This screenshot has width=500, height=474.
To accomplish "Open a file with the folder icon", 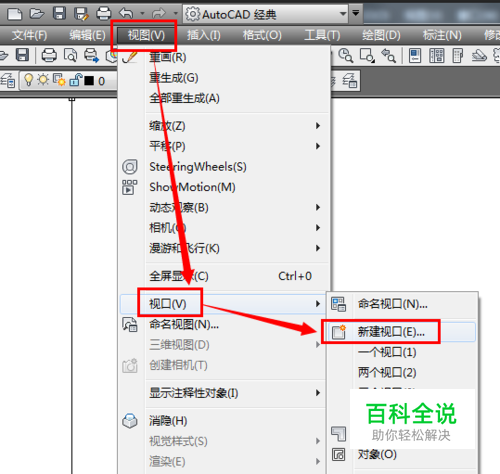I will coord(37,14).
